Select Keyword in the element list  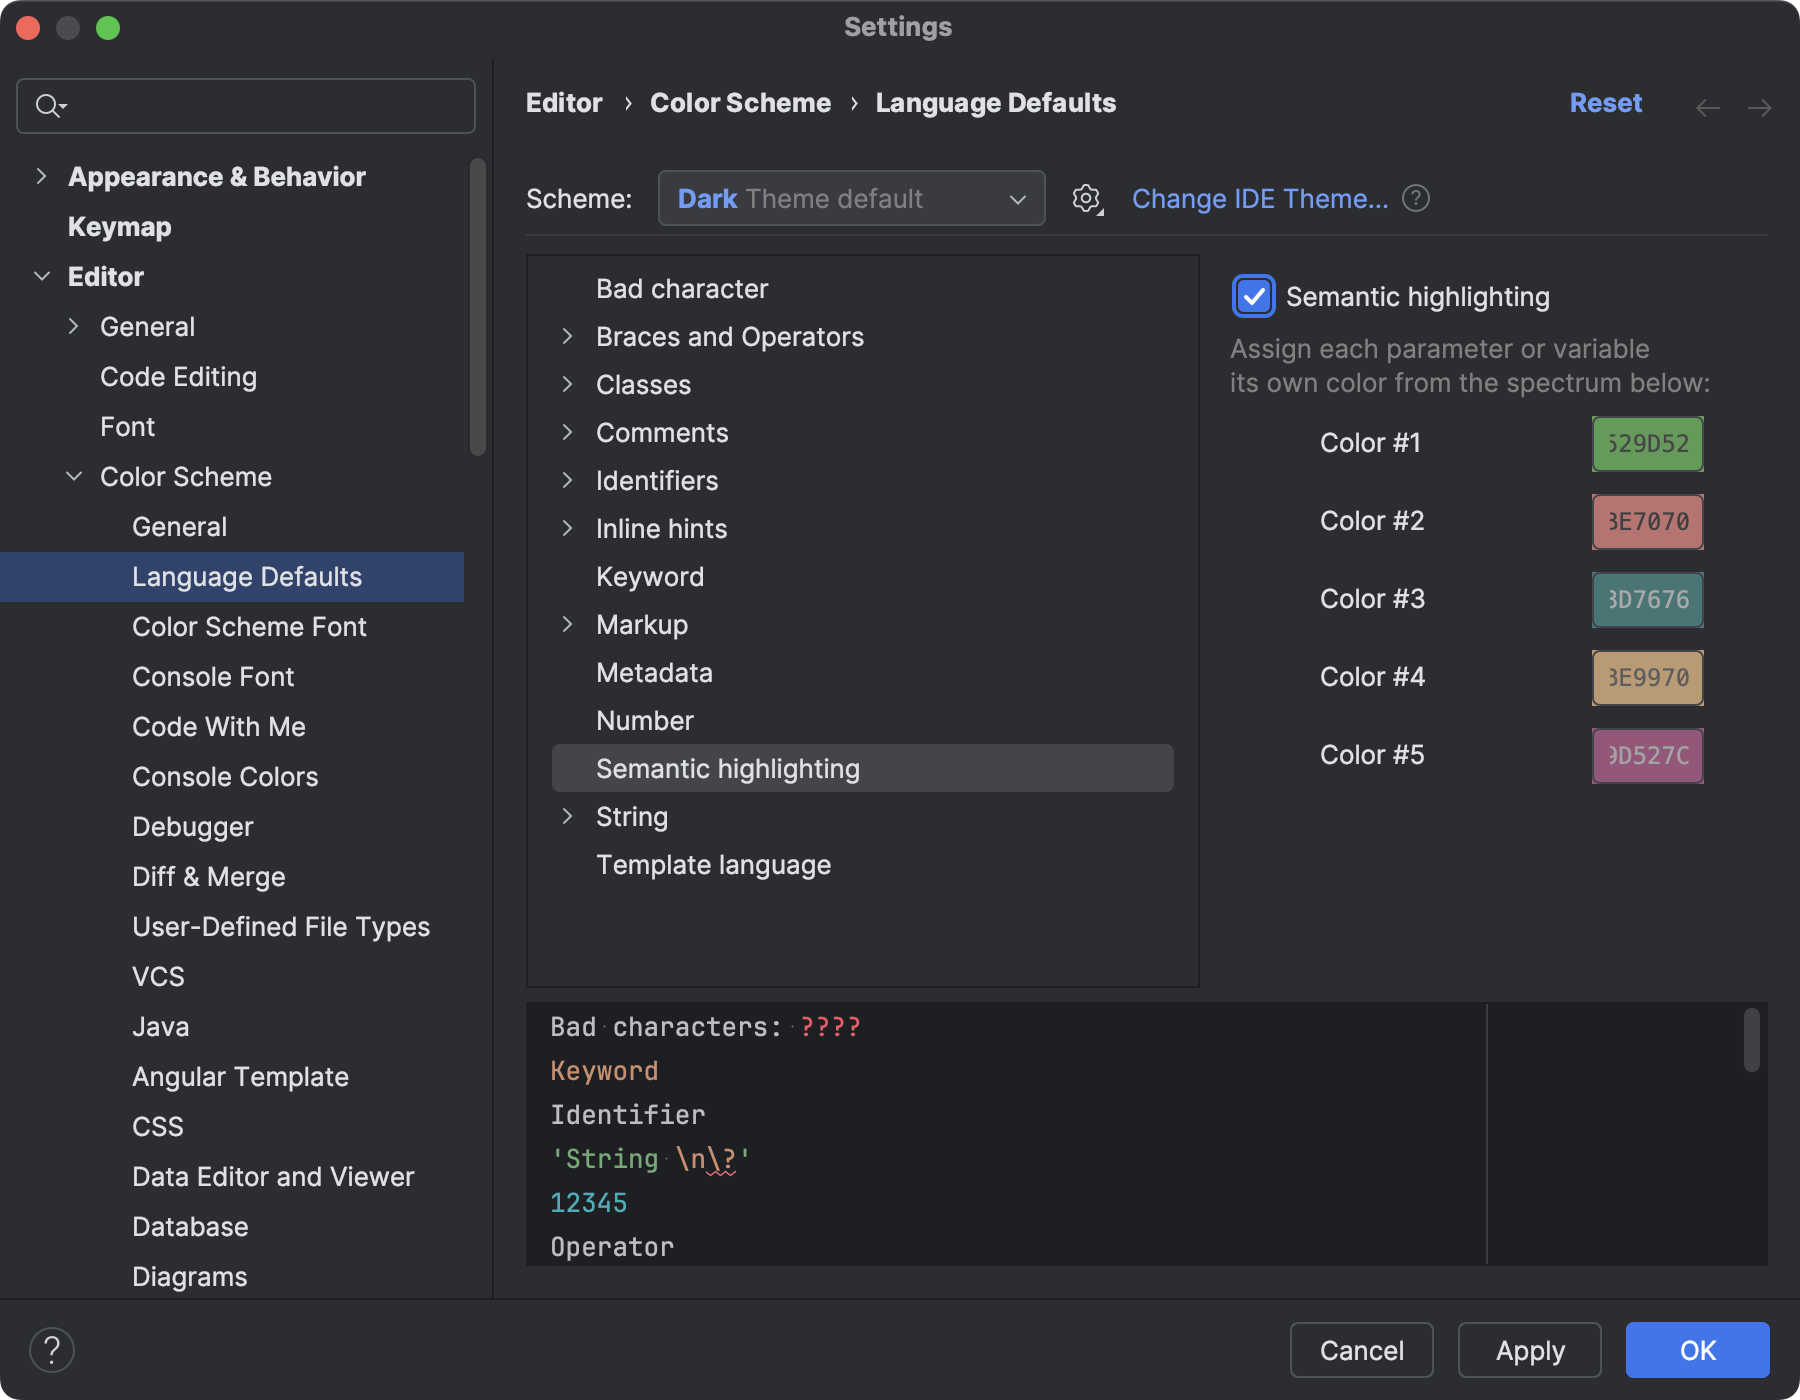tap(650, 576)
